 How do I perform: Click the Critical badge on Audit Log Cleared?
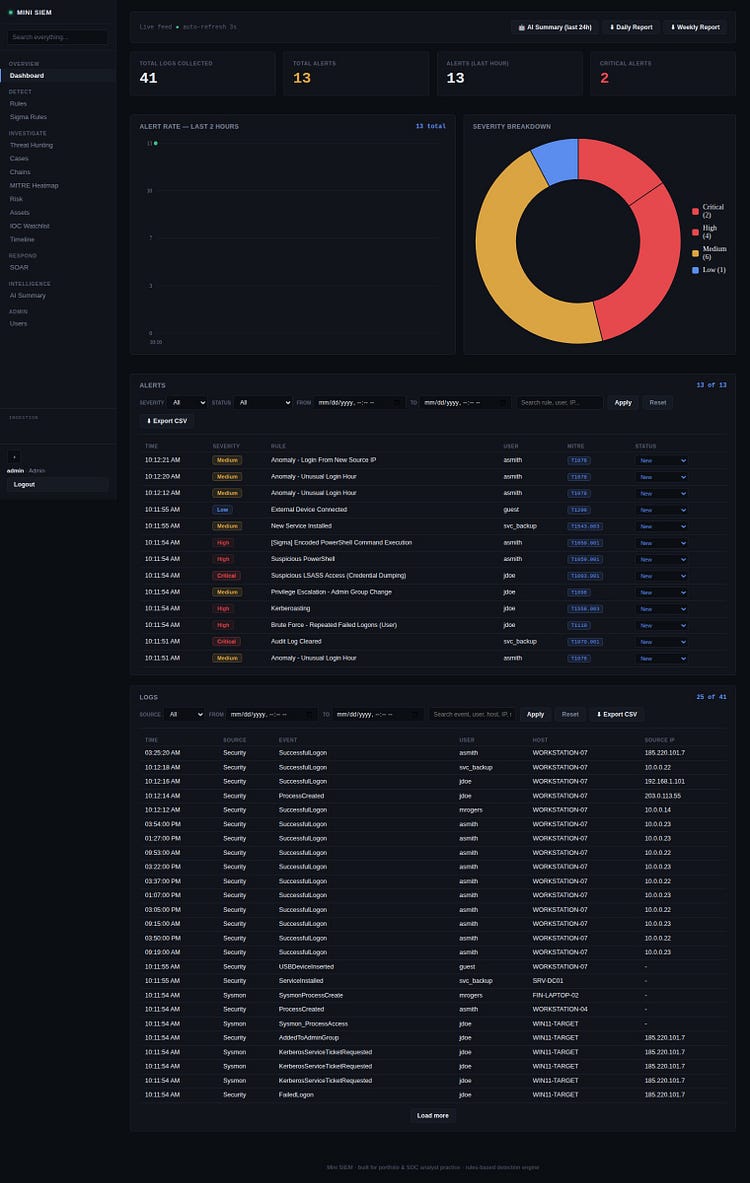226,641
